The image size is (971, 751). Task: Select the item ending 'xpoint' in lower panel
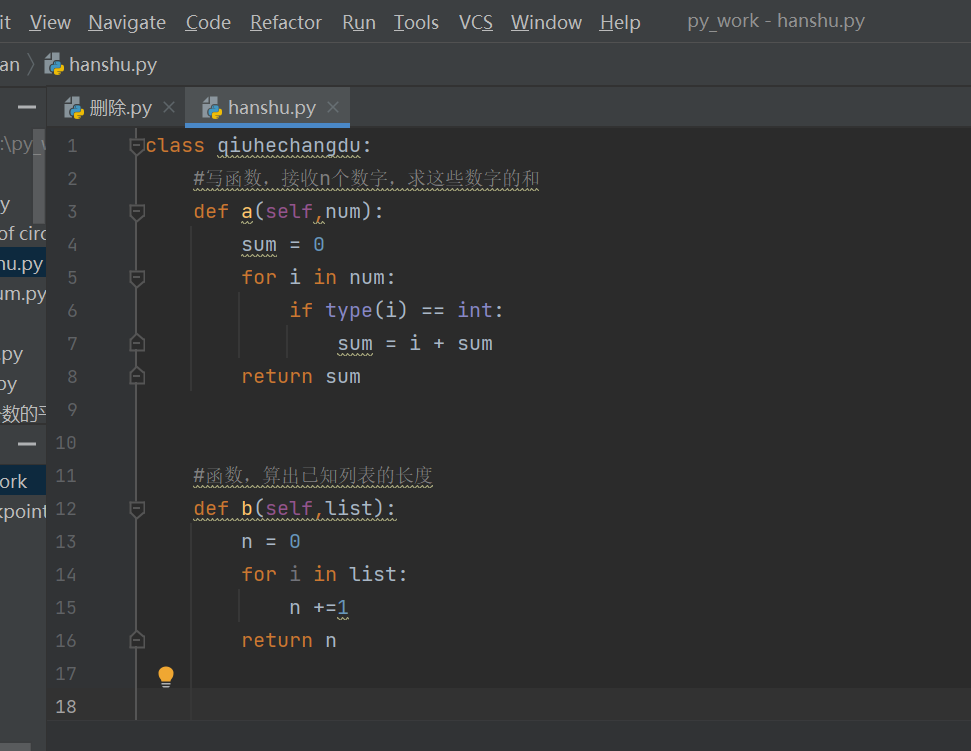click(23, 511)
